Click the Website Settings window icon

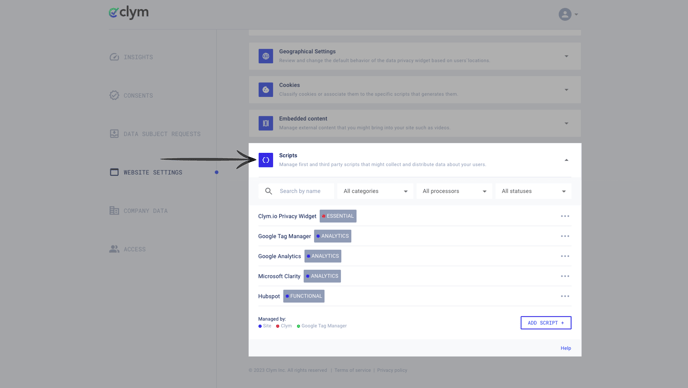point(114,172)
